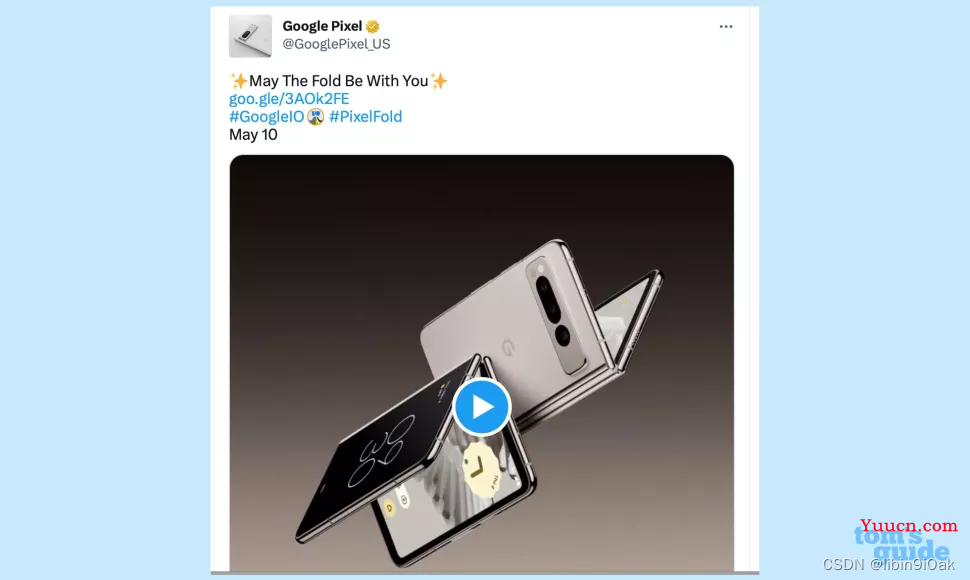Click the CSDN @libin9iOak credit
Viewport: 970px width, 580px height.
click(x=888, y=564)
